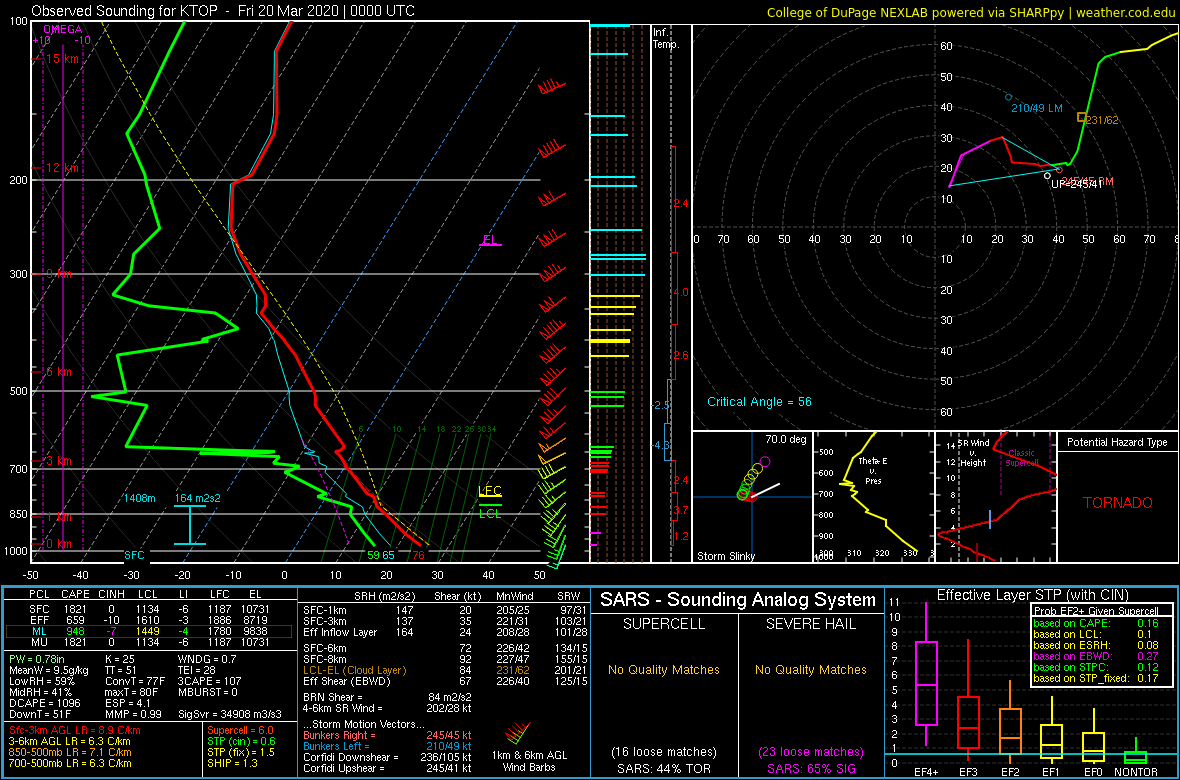Click the SARS: 65% SIG text
Image resolution: width=1180 pixels, height=780 pixels.
(x=810, y=768)
